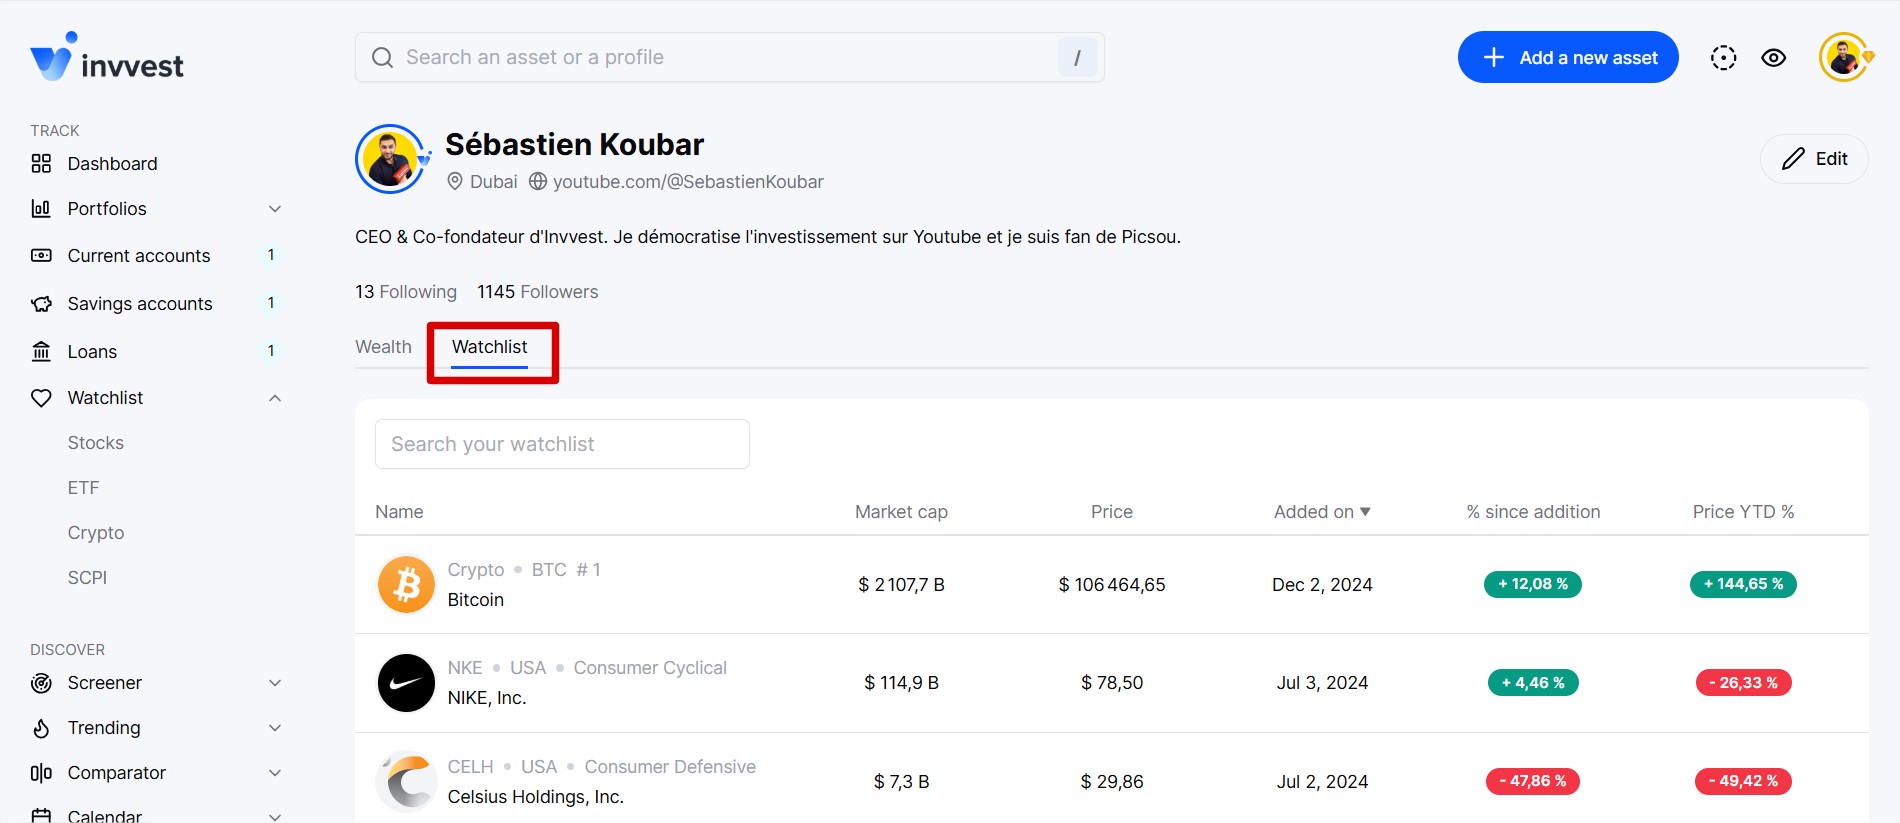Open Loans page
The height and width of the screenshot is (823, 1900).
click(x=92, y=351)
